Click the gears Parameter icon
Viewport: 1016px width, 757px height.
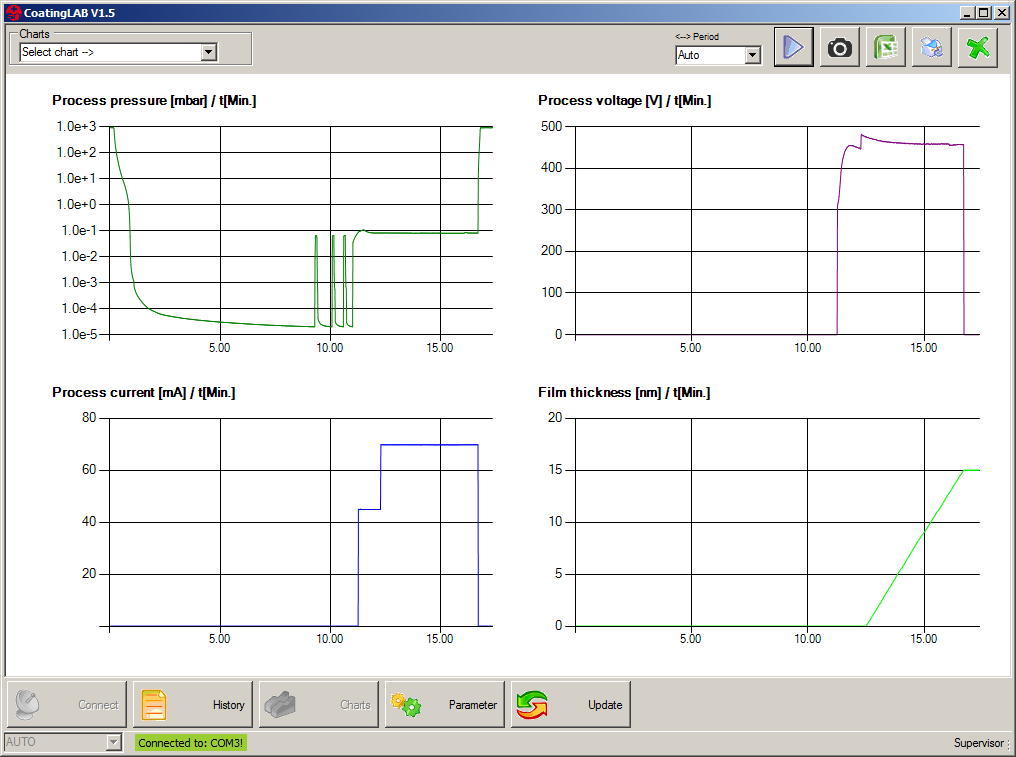pyautogui.click(x=406, y=705)
